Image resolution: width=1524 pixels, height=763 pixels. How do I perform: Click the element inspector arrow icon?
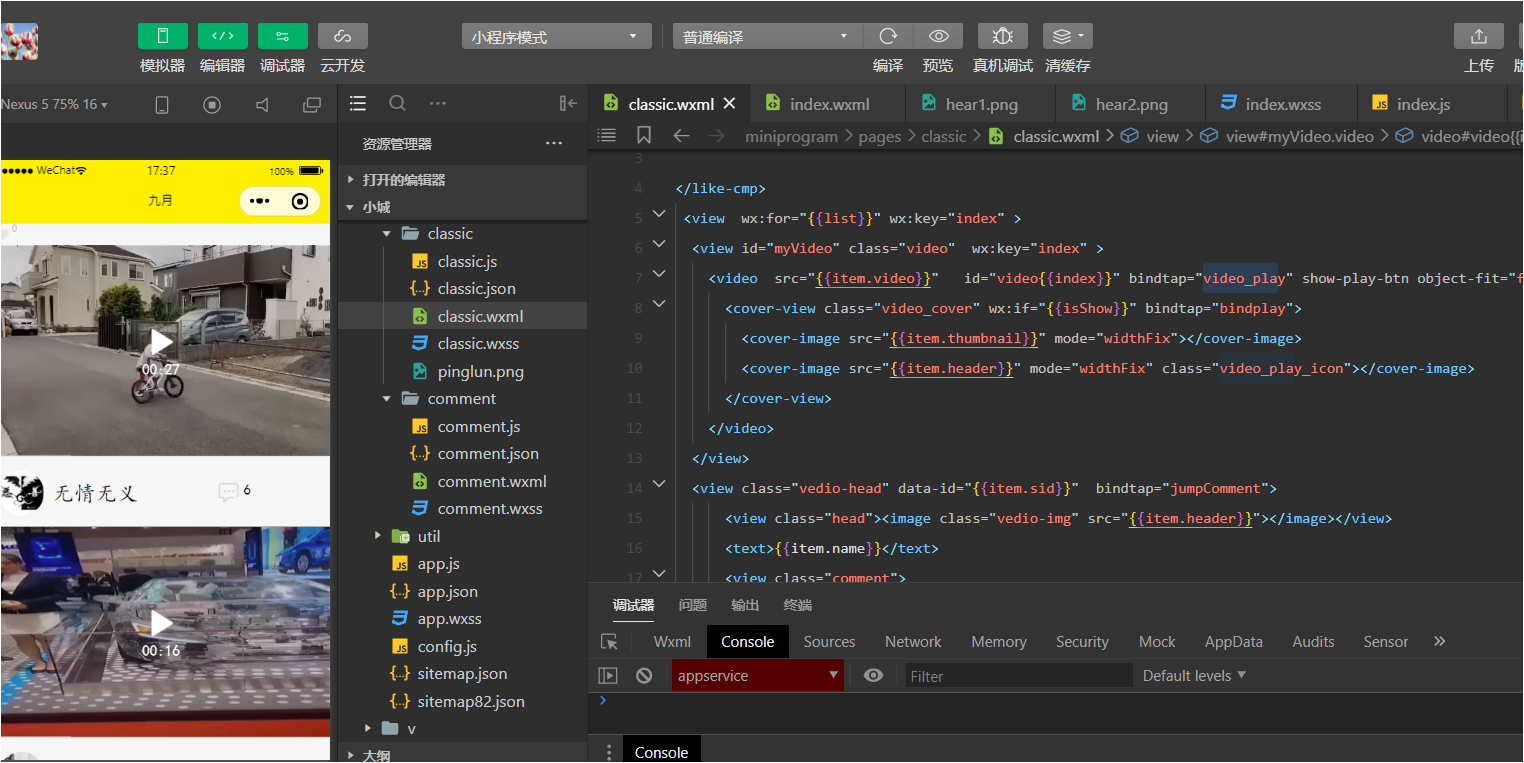pyautogui.click(x=608, y=642)
